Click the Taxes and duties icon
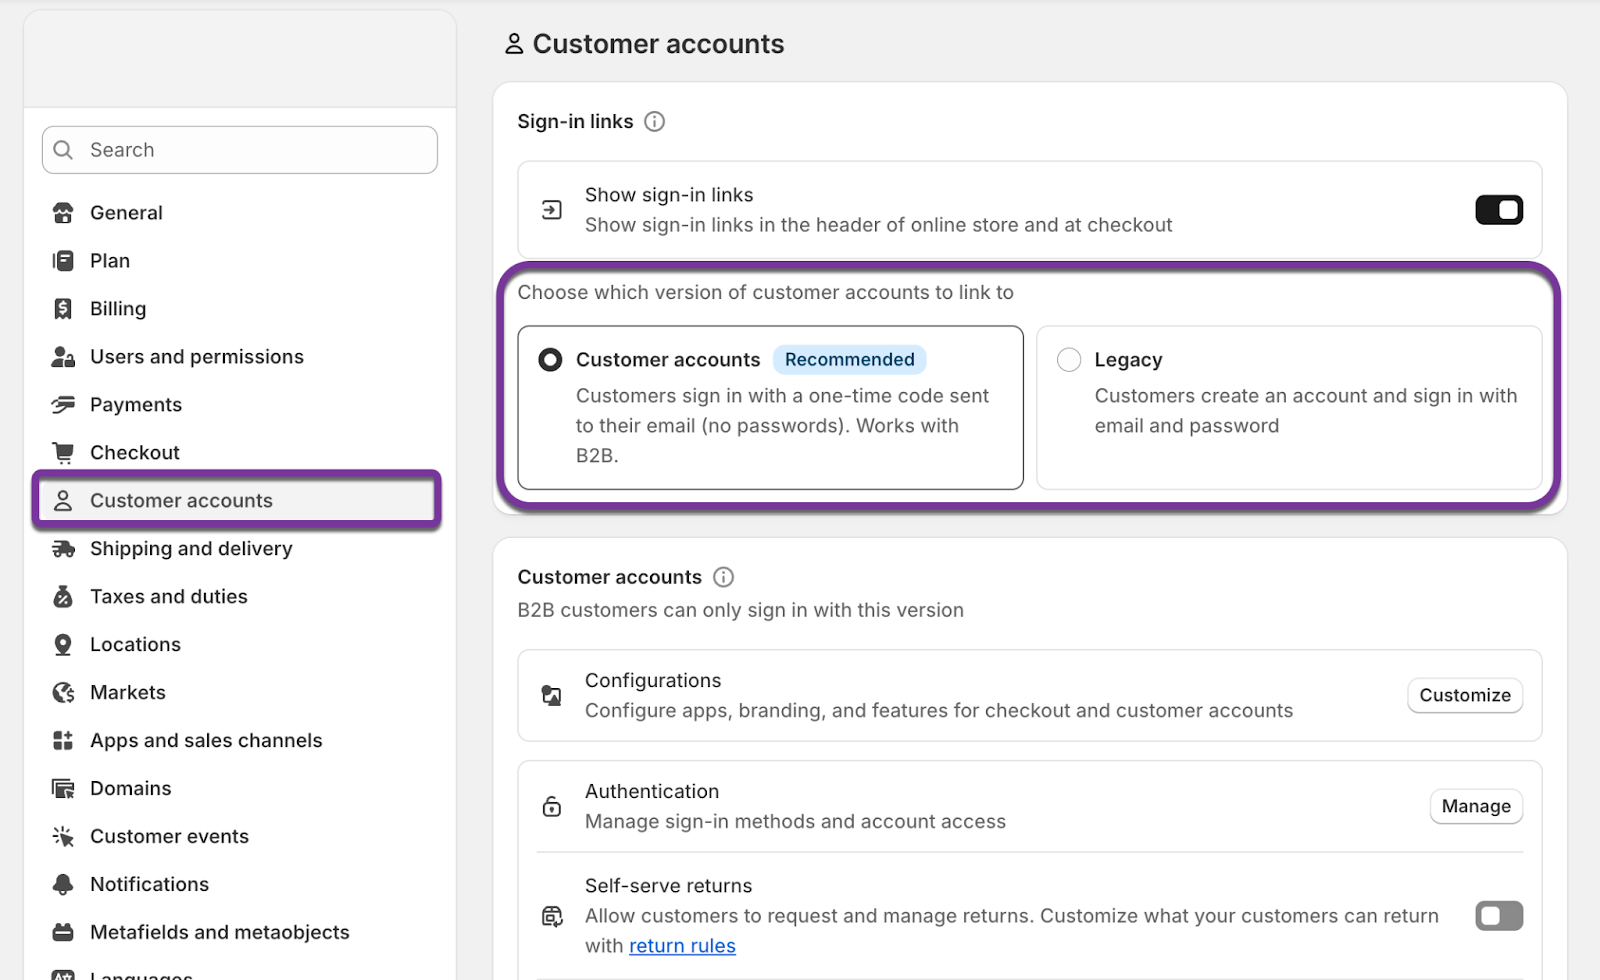Image resolution: width=1600 pixels, height=980 pixels. click(62, 596)
